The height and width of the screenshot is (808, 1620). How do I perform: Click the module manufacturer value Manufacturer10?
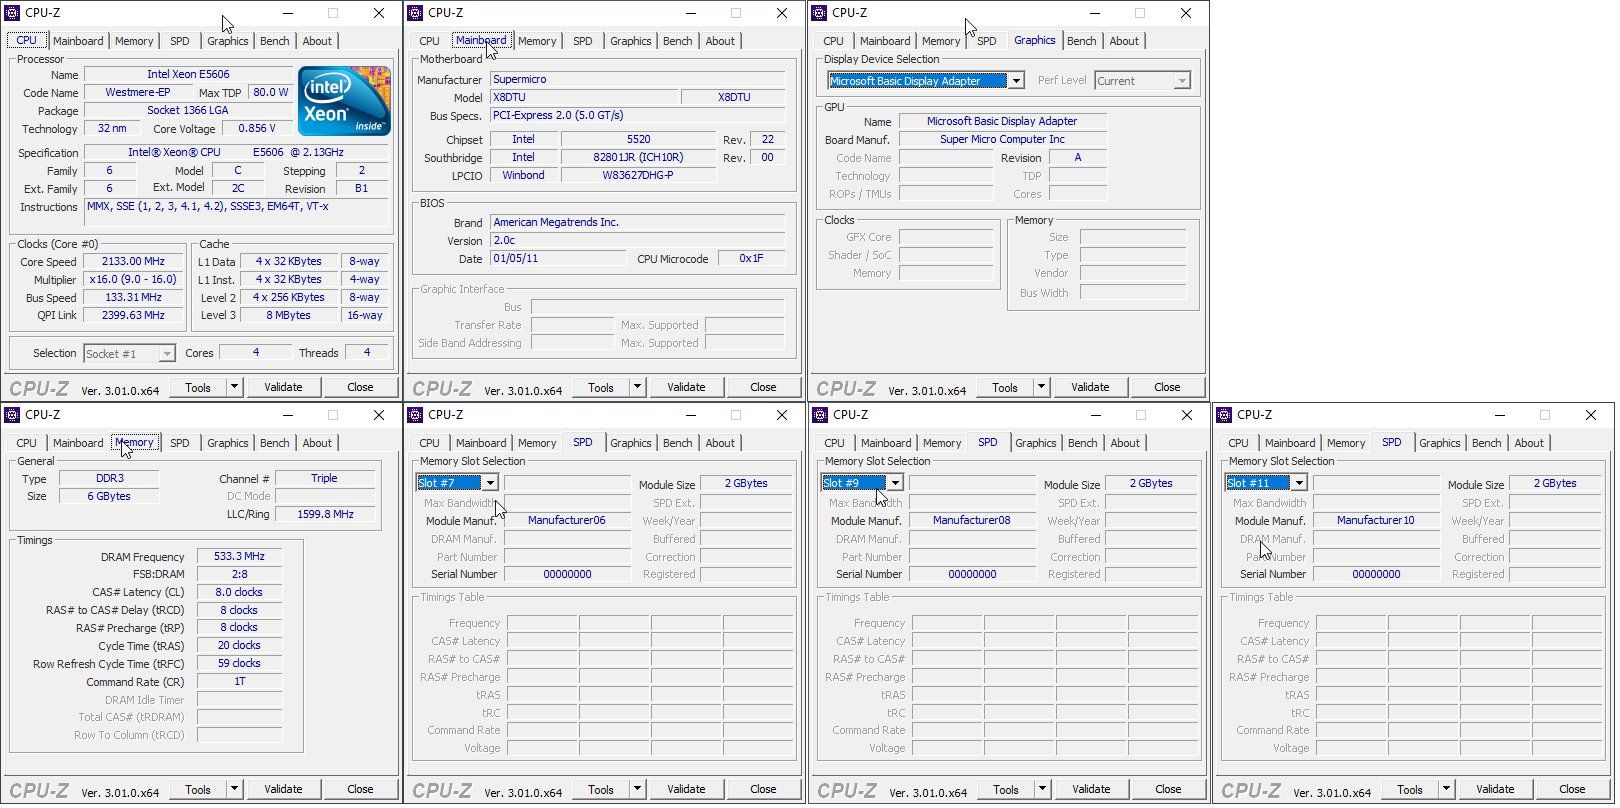(1376, 521)
